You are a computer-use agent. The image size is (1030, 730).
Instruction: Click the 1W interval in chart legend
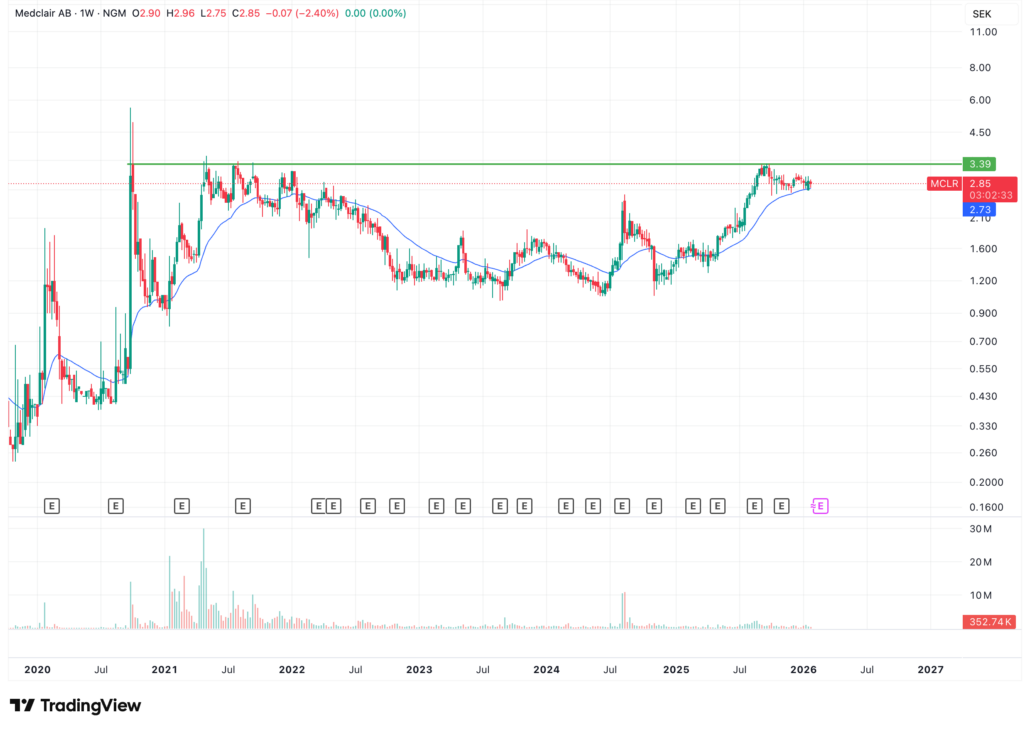coord(90,14)
